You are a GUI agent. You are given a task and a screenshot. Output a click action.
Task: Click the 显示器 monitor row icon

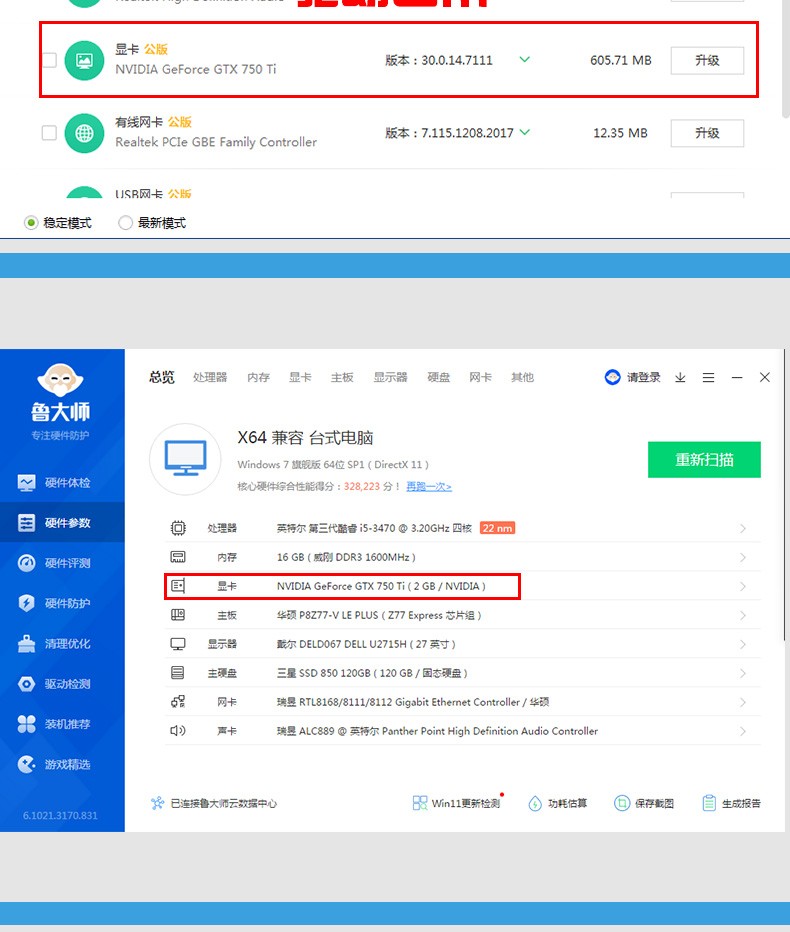click(178, 644)
